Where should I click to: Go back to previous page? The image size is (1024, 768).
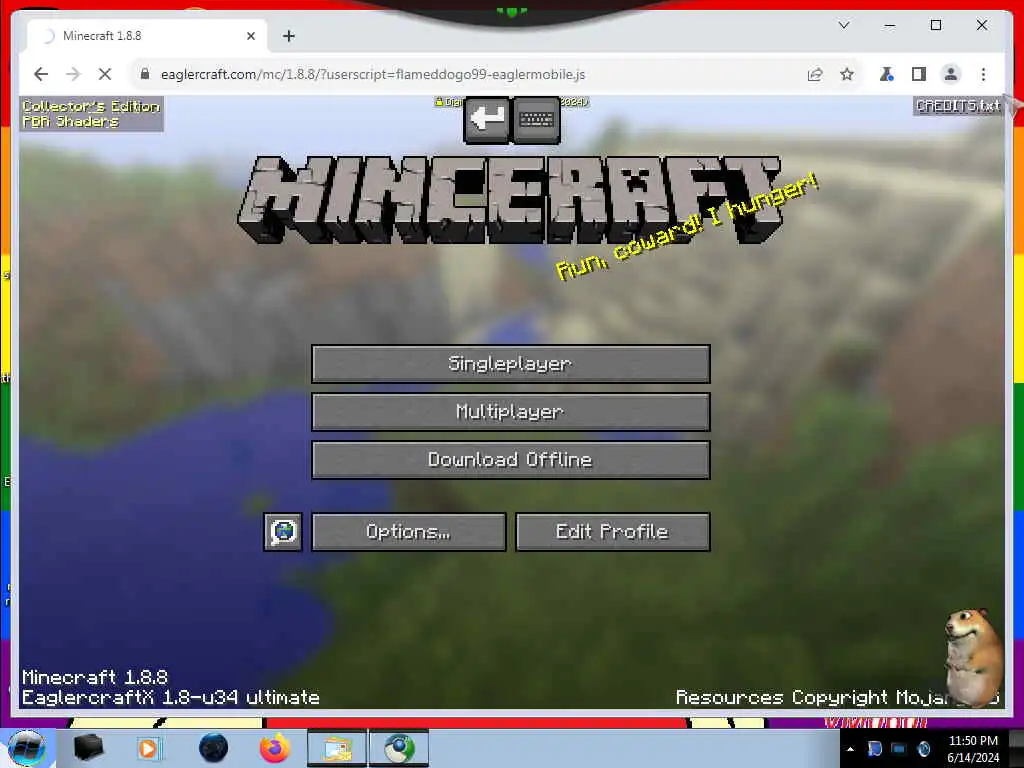[41, 74]
